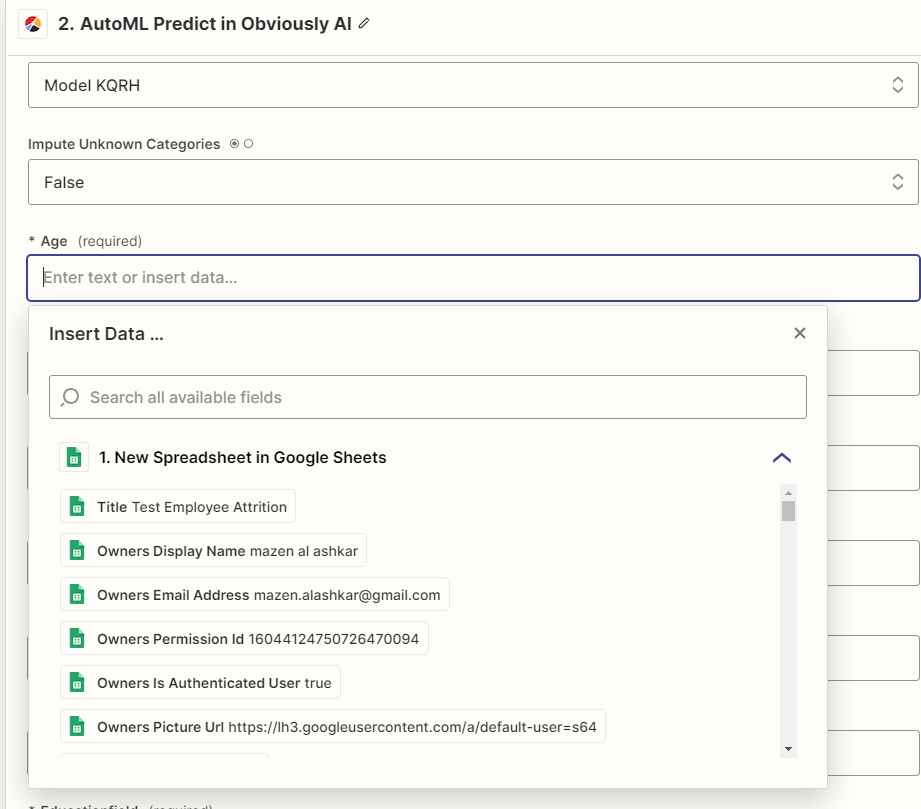Insert Owners Picture Url field
Viewport: 921px width, 809px height.
point(333,727)
